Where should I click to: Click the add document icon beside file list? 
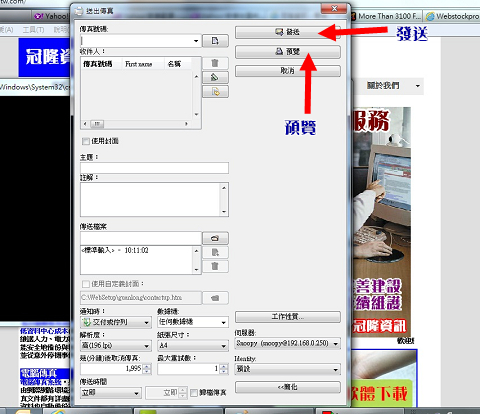[x=215, y=252]
